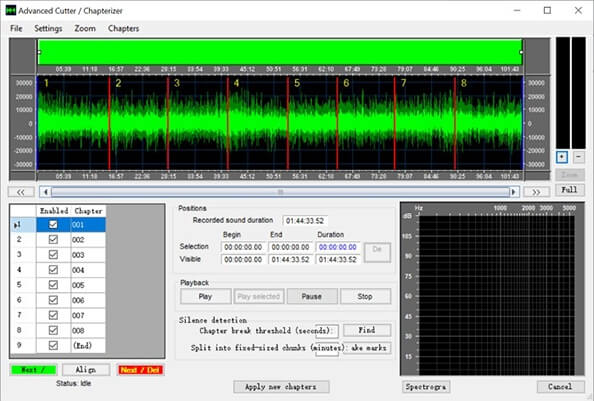
Task: Click the app icon in title bar
Action: pyautogui.click(x=11, y=11)
